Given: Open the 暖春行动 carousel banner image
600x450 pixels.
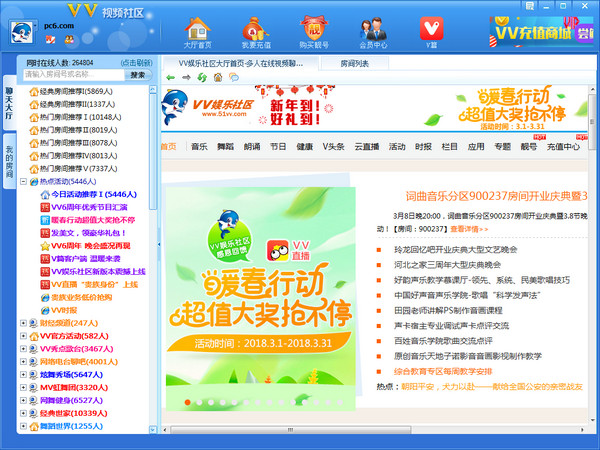Looking at the screenshot, I should pos(261,299).
